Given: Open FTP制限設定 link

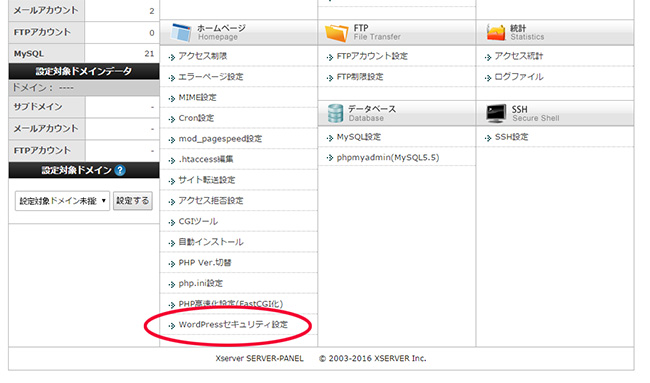Looking at the screenshot, I should (360, 77).
